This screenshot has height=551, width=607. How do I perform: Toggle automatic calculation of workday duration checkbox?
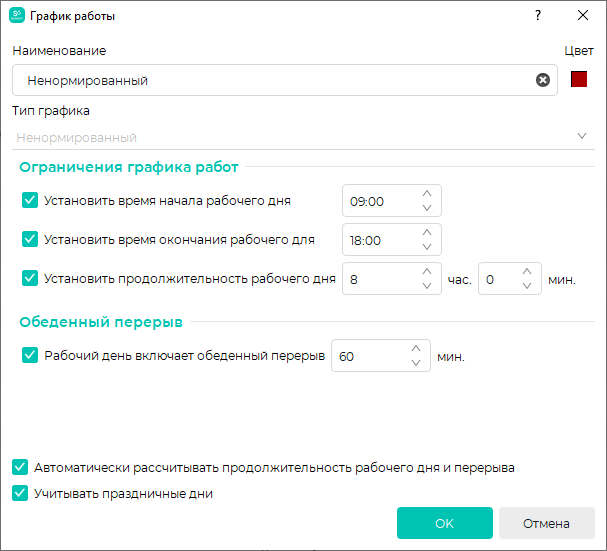20,467
